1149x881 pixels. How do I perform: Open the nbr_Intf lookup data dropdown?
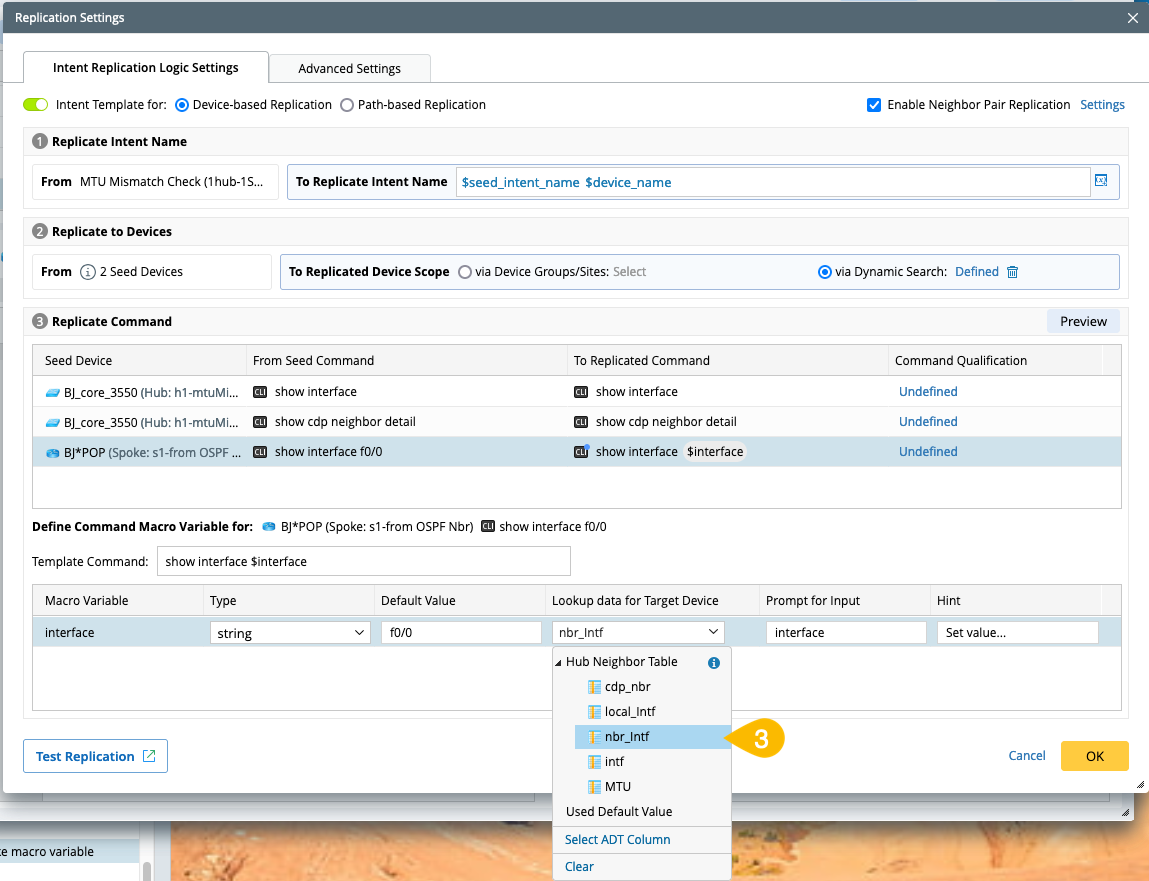click(x=637, y=633)
